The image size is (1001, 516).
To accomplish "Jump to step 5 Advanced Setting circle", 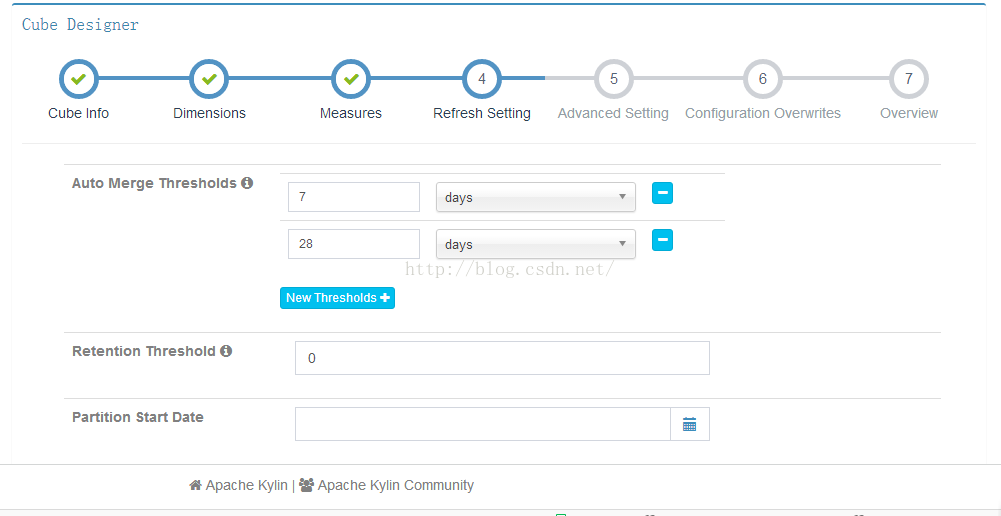I will [x=613, y=79].
